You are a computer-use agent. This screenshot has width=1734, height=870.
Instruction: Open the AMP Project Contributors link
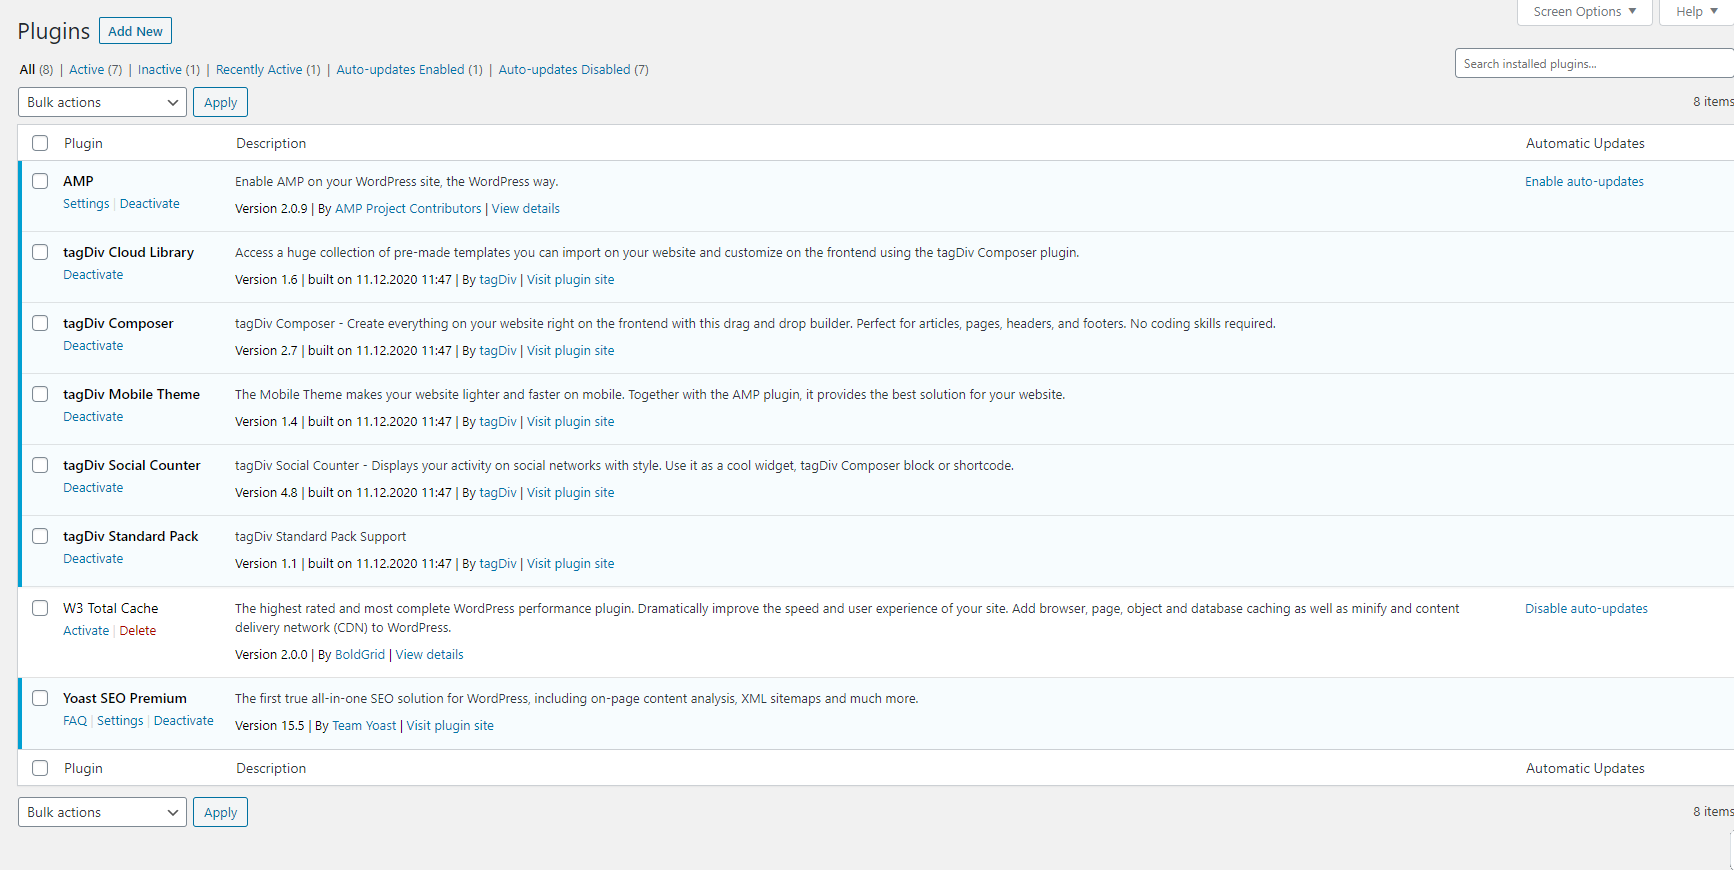pos(408,209)
